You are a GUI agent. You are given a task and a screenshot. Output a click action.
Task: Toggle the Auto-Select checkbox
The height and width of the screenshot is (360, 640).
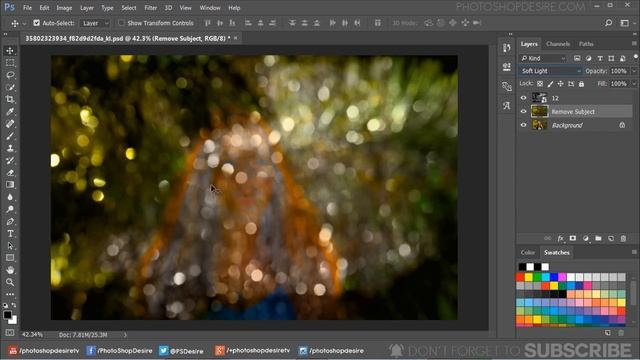pyautogui.click(x=36, y=23)
